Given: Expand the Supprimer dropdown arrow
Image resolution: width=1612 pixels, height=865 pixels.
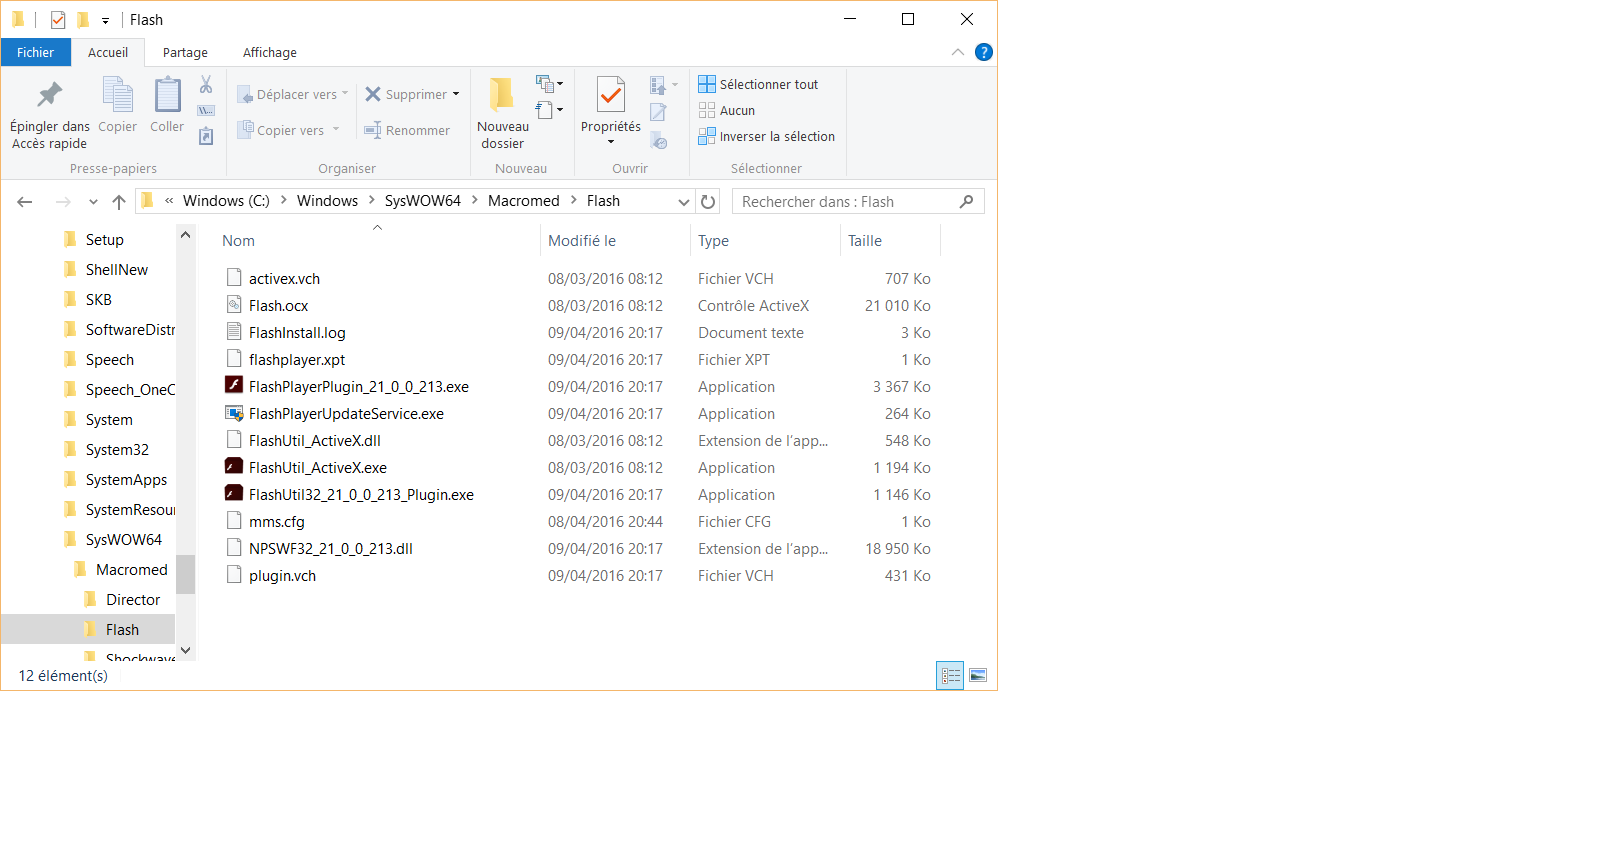Looking at the screenshot, I should point(456,94).
